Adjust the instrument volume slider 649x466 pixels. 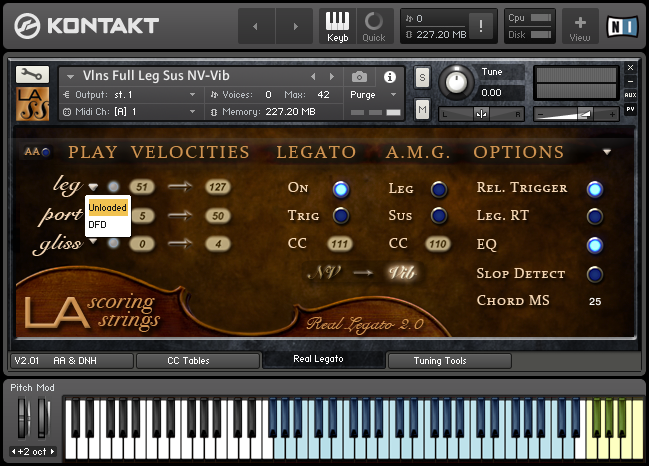coord(576,114)
